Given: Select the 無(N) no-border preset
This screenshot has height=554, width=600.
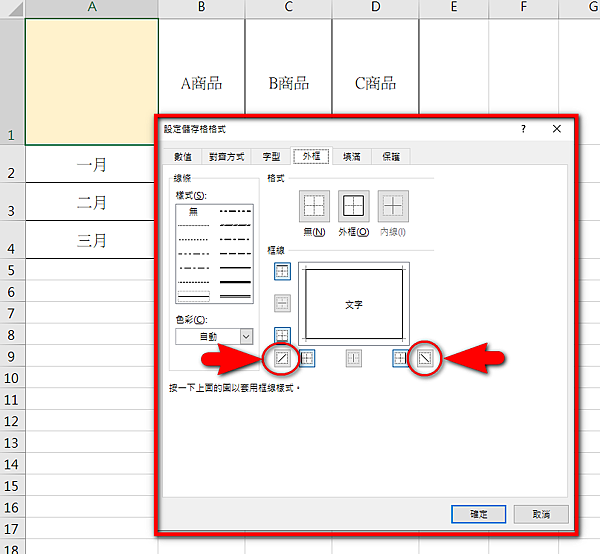Looking at the screenshot, I should point(314,206).
